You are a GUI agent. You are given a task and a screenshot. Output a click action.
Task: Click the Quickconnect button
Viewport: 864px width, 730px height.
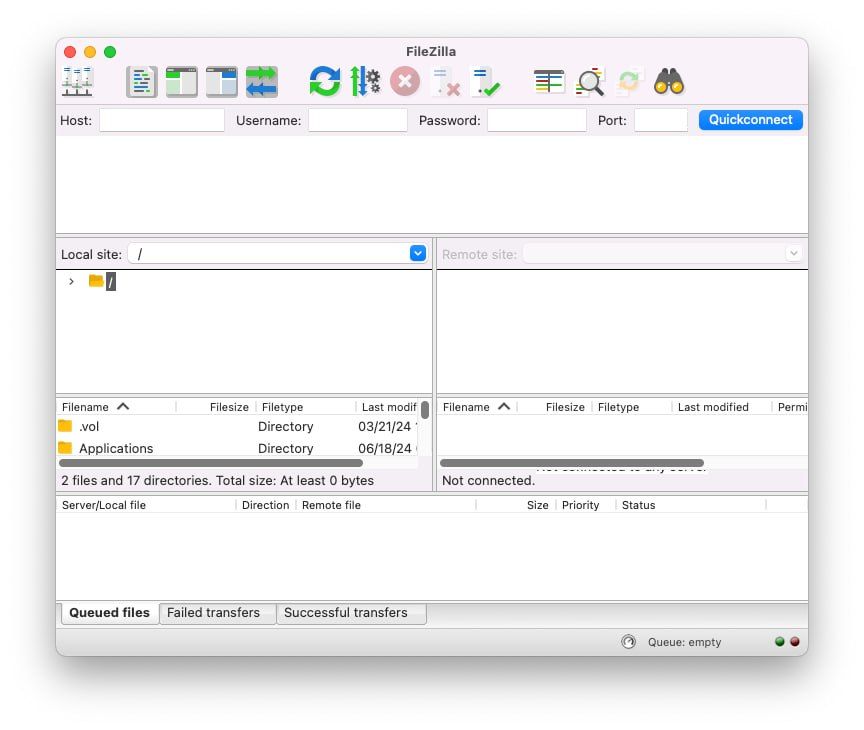pos(750,120)
